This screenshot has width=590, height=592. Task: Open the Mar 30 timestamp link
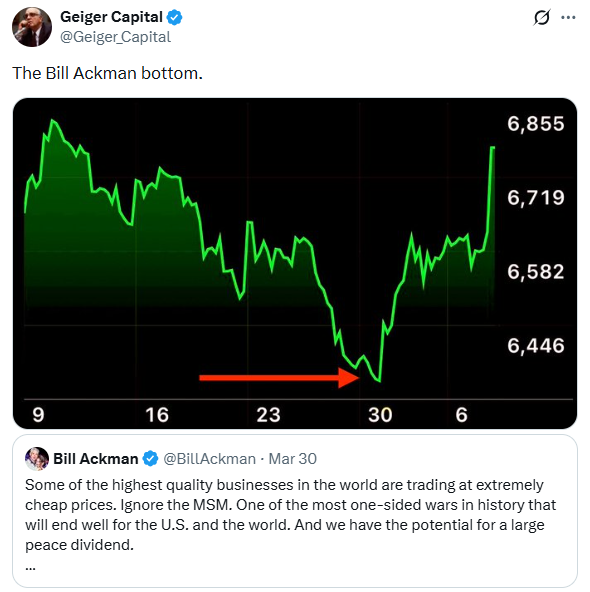[x=293, y=459]
